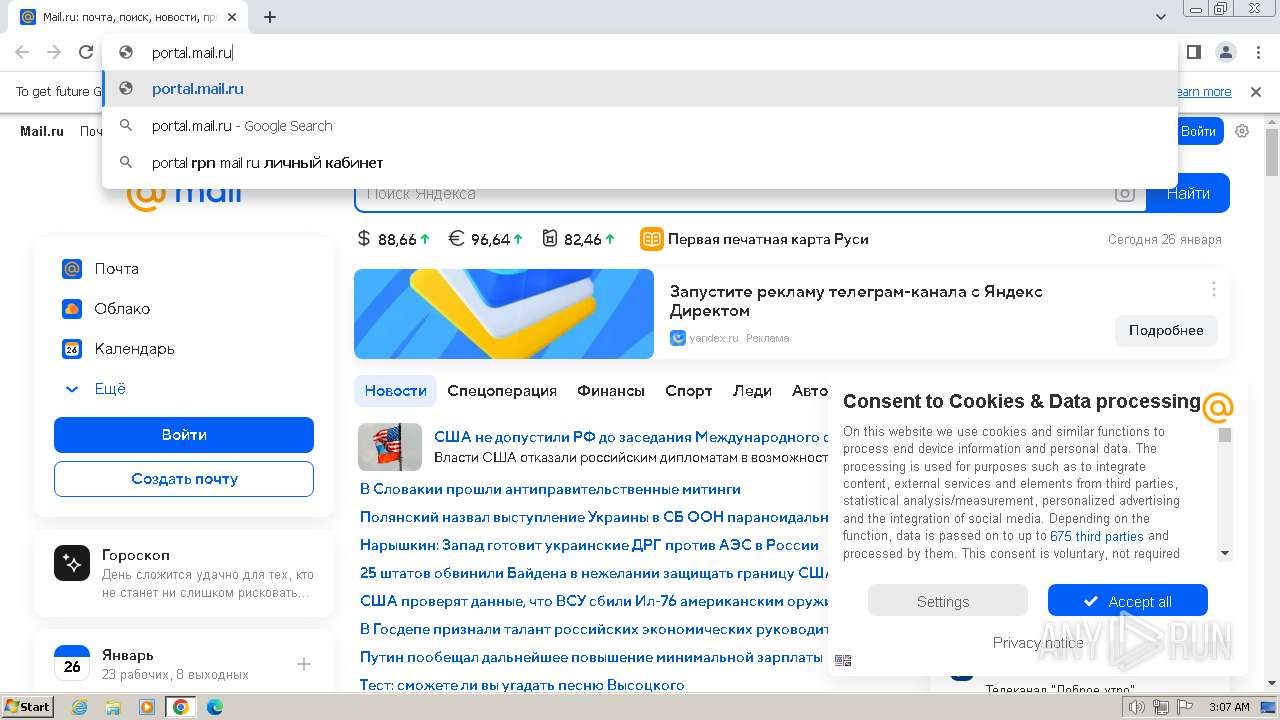Open Первая печатная карта Руси link
1280x720 pixels.
click(754, 239)
